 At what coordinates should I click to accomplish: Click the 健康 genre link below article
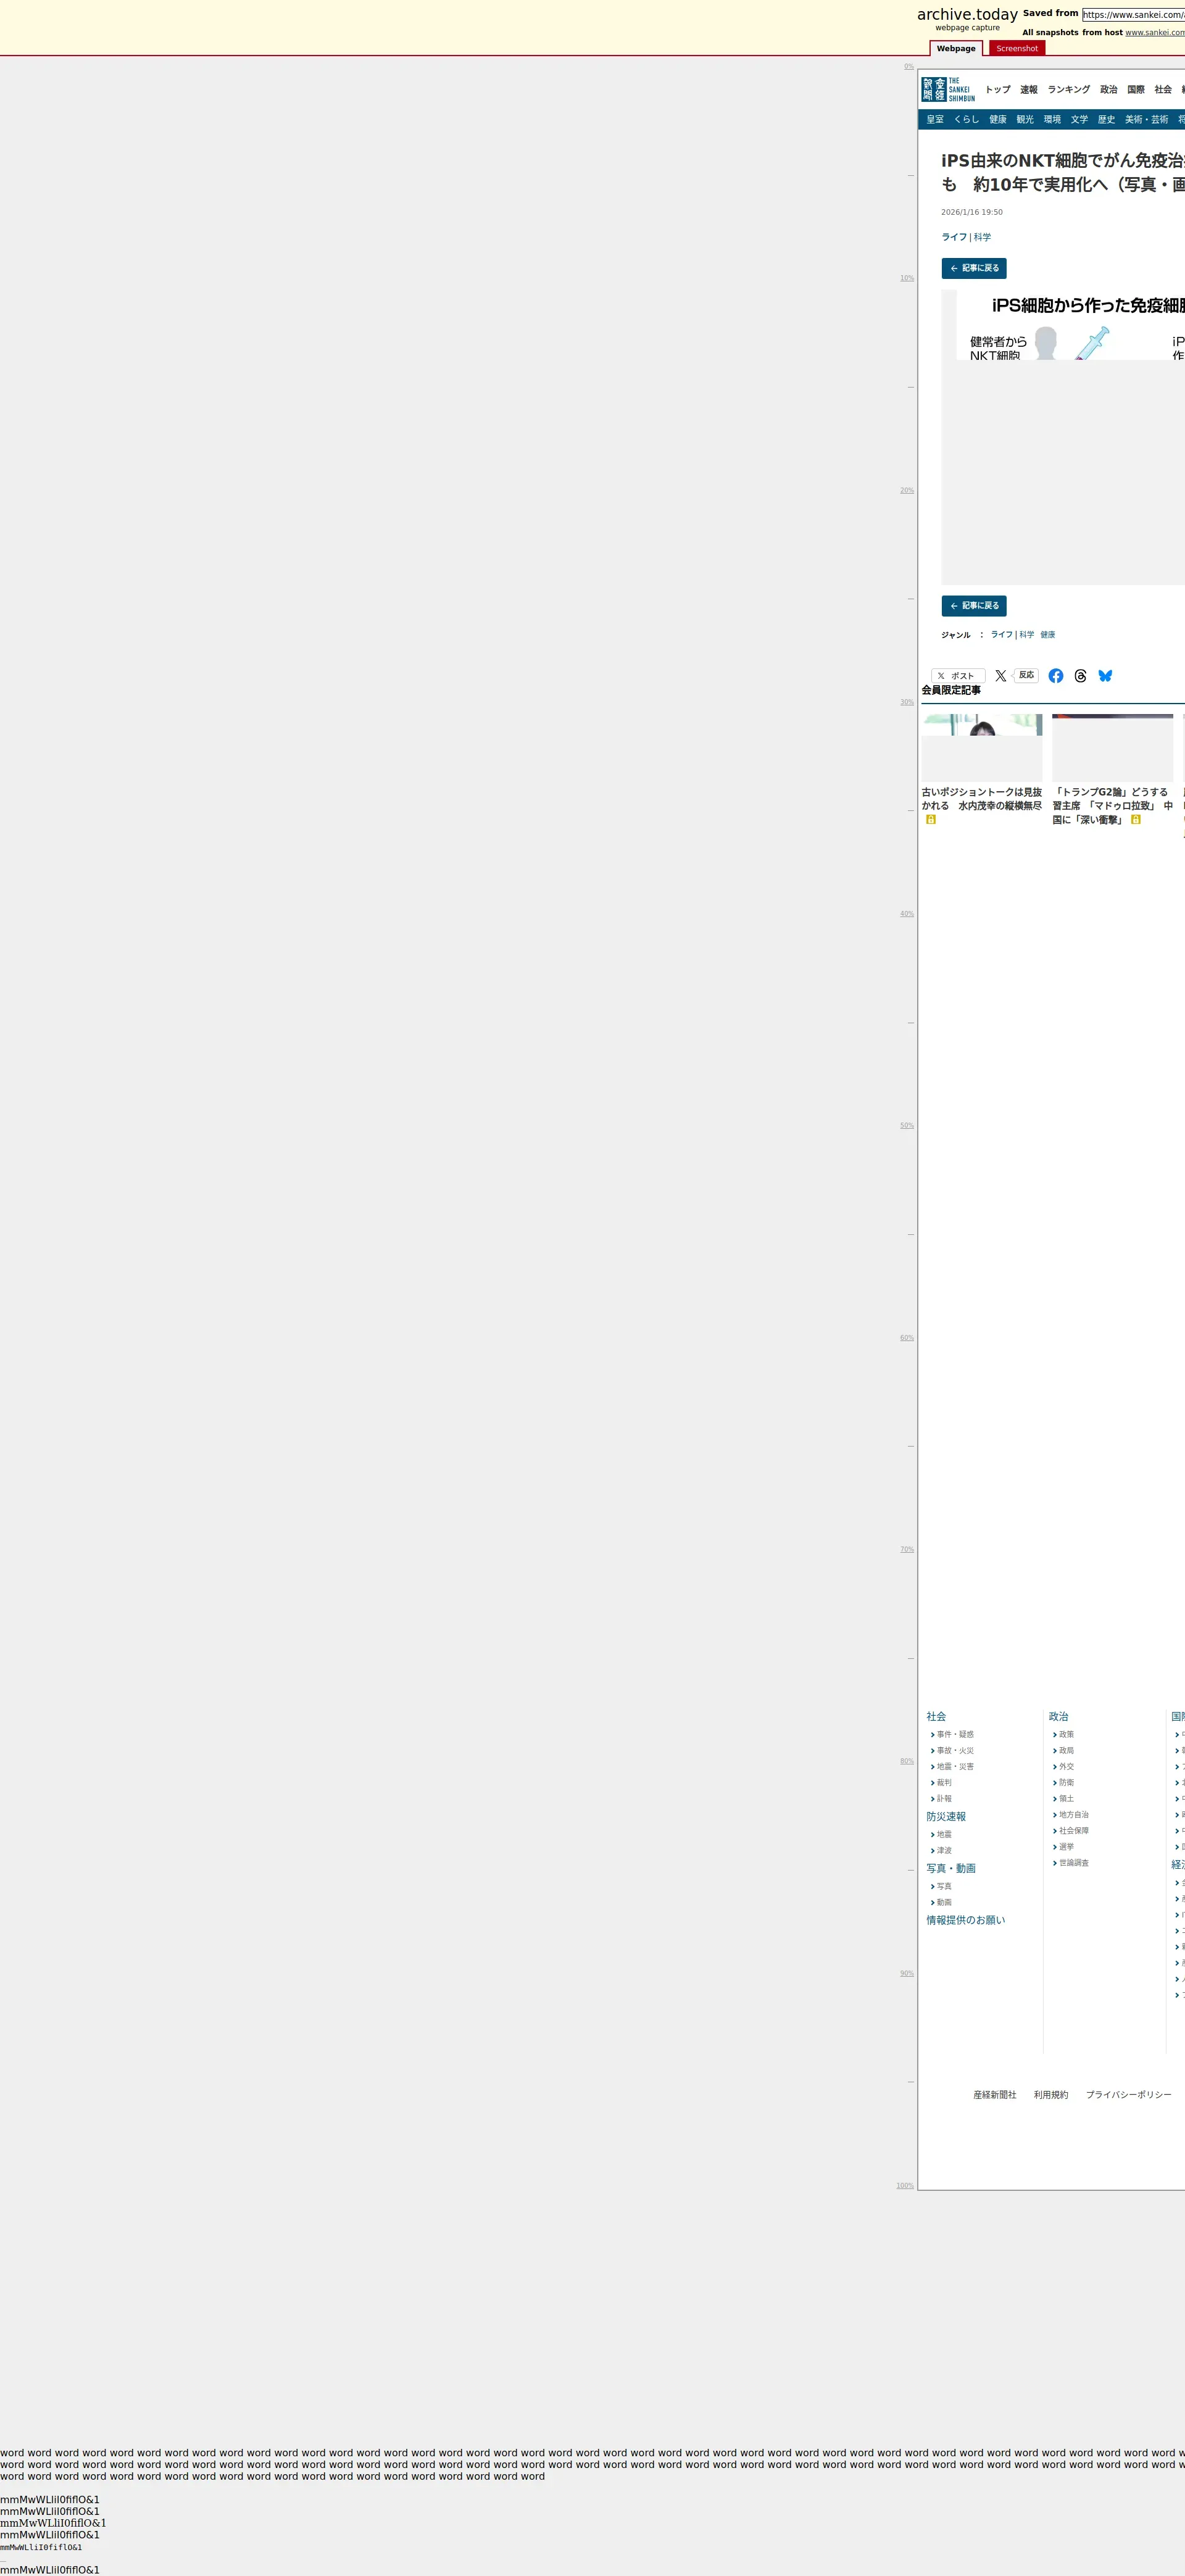pos(1047,635)
